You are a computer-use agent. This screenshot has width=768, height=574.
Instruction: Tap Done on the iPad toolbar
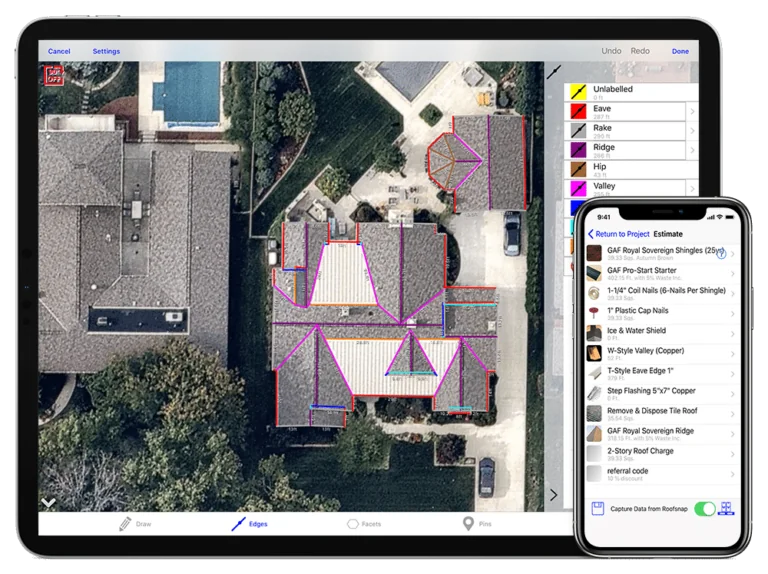click(680, 51)
